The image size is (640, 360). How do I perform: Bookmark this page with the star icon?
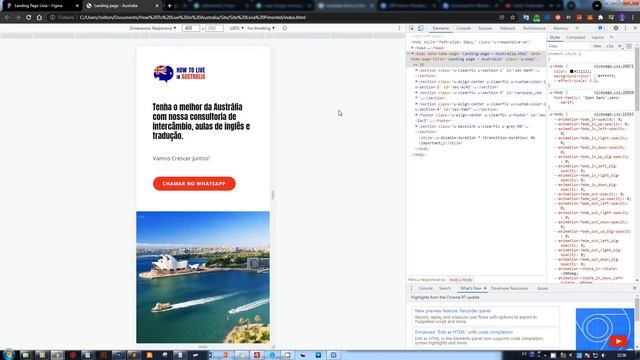pyautogui.click(x=513, y=18)
